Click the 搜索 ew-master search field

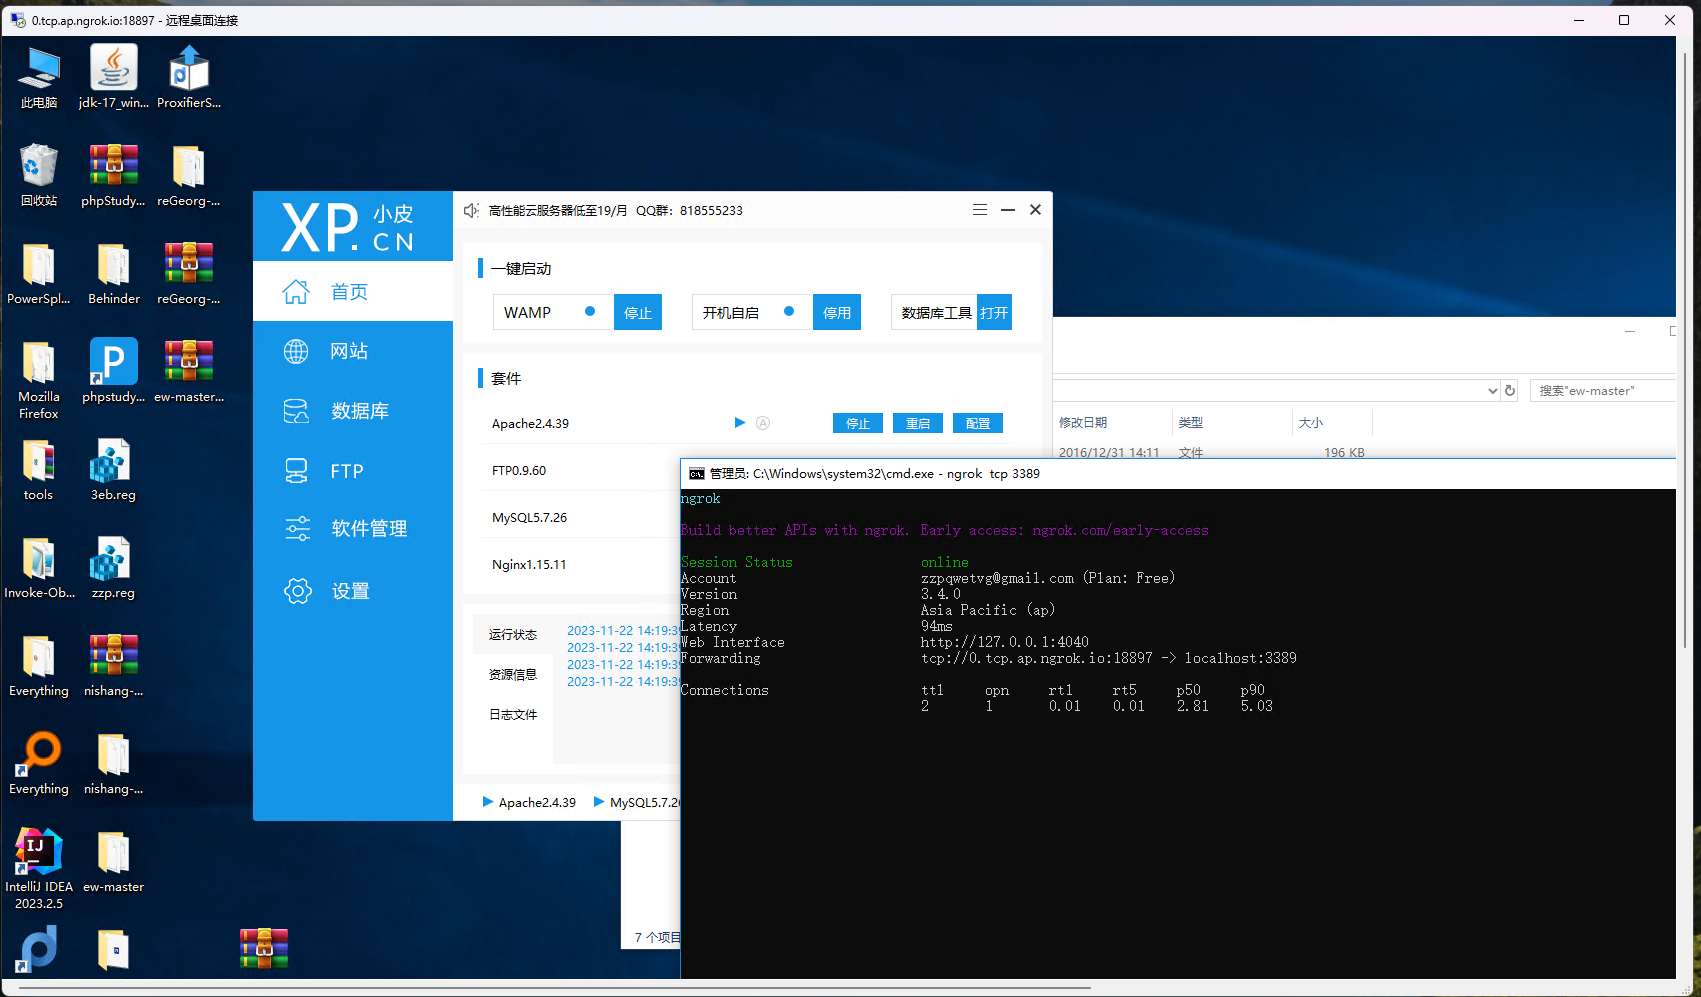click(1602, 391)
